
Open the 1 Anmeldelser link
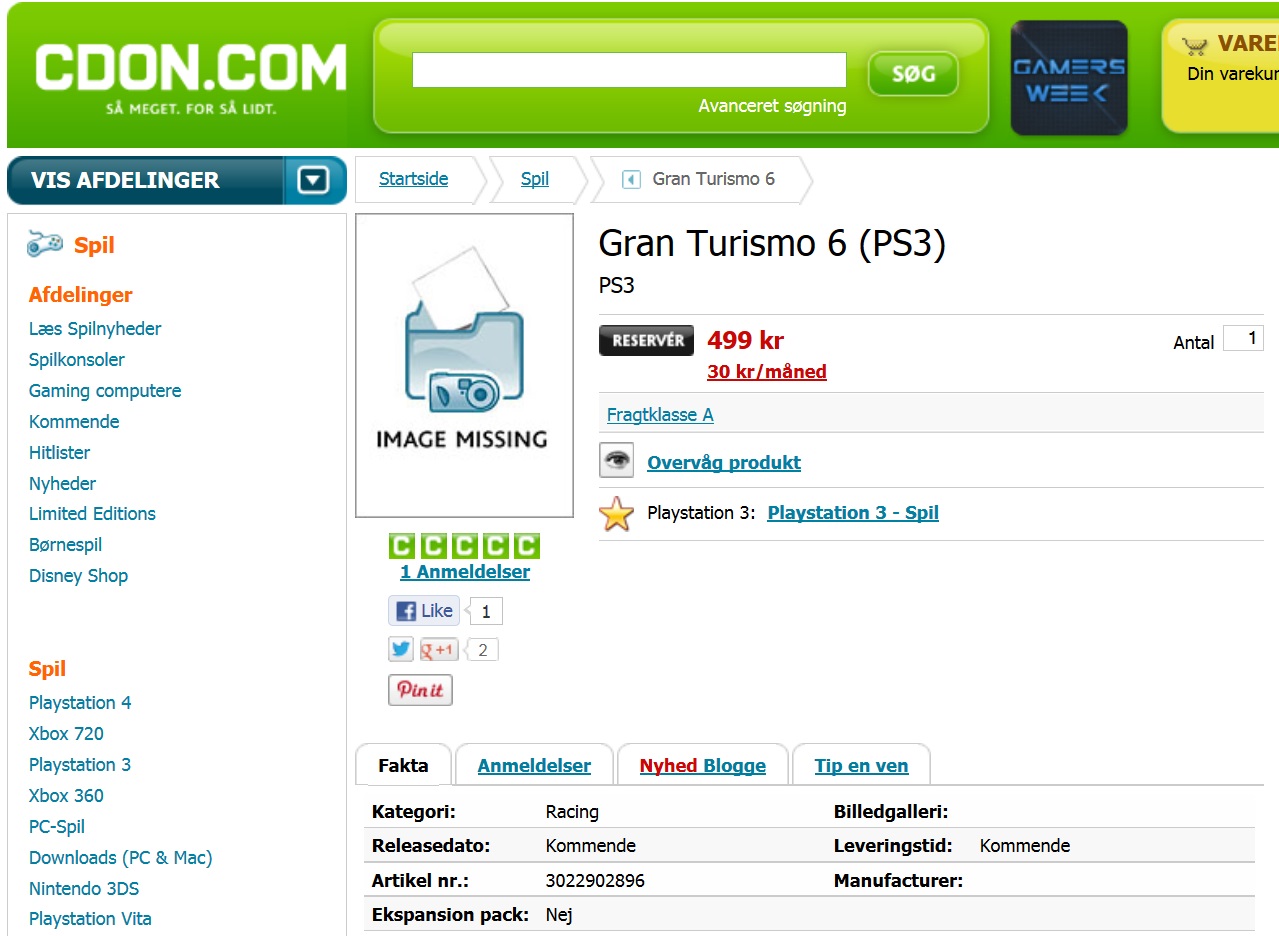pyautogui.click(x=465, y=572)
